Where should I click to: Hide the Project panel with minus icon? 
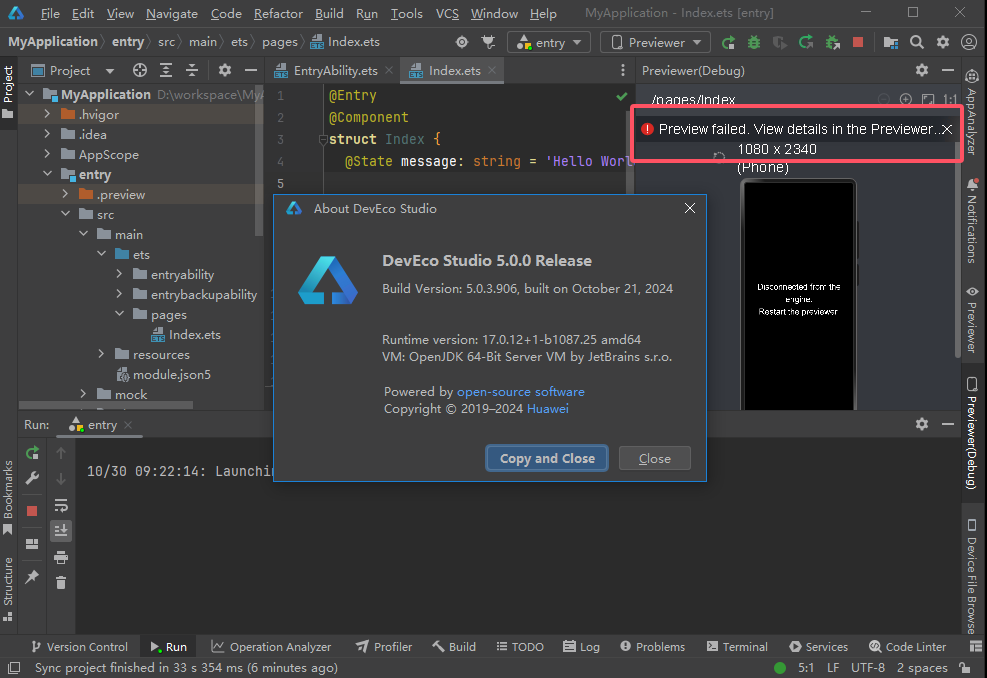[x=251, y=71]
